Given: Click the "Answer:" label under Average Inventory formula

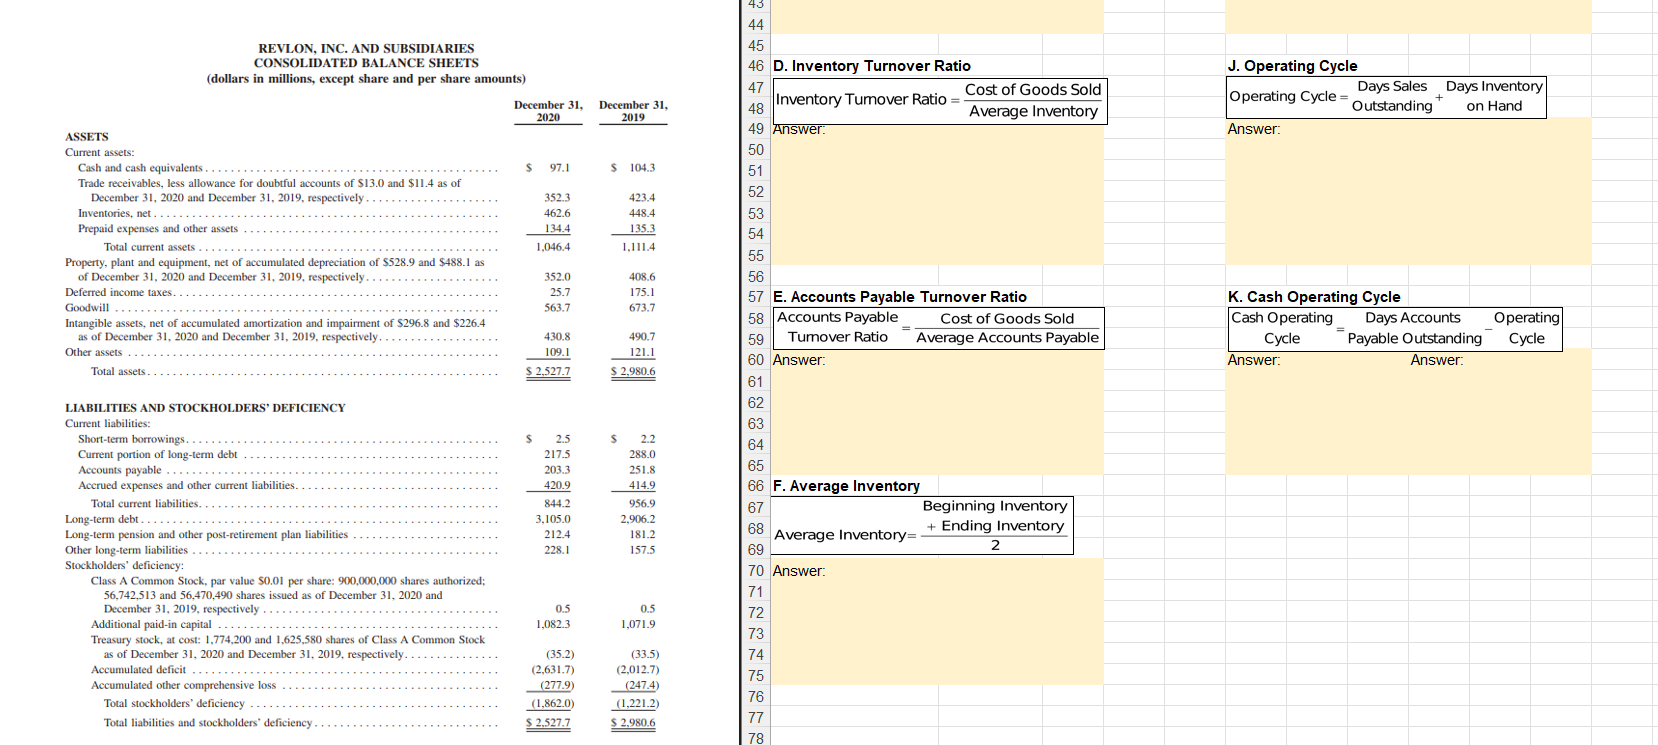Looking at the screenshot, I should click(799, 571).
